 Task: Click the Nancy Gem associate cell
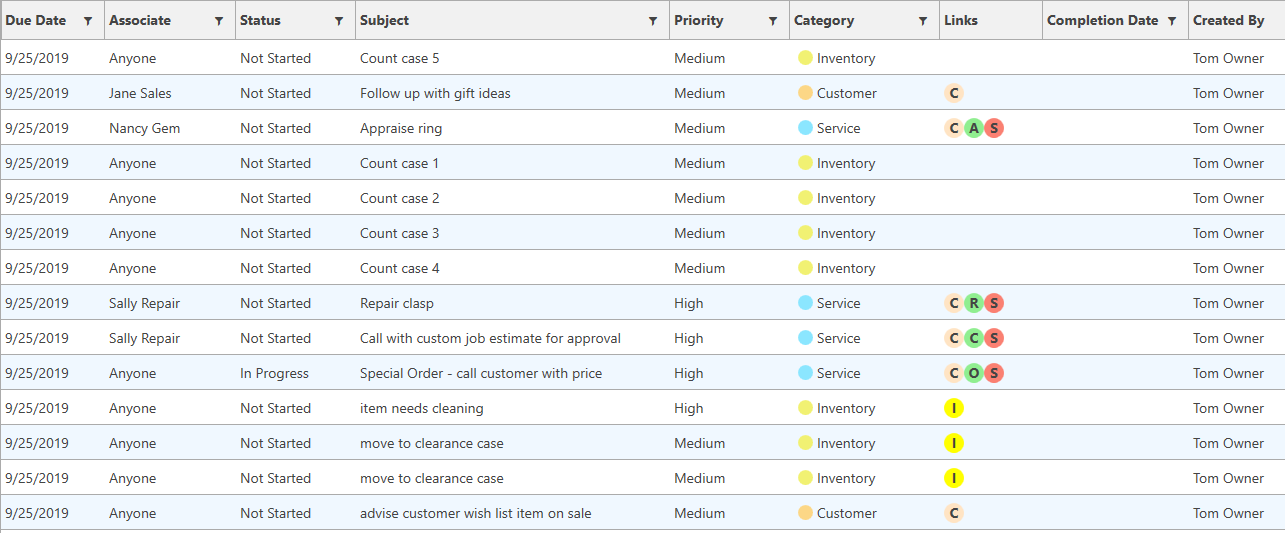[145, 128]
